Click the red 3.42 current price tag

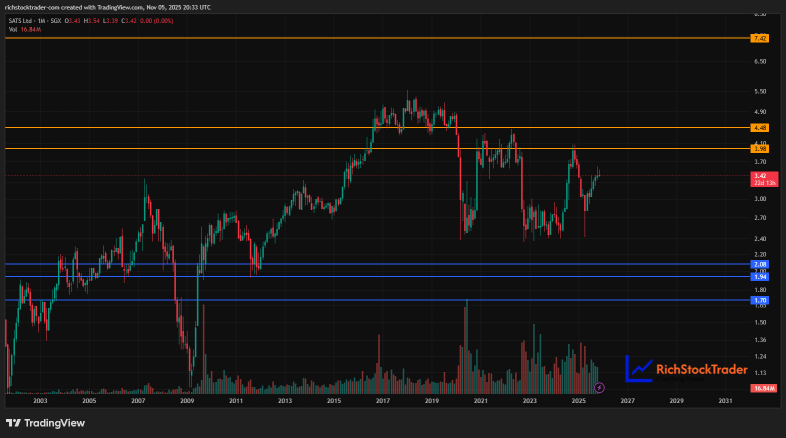click(759, 178)
